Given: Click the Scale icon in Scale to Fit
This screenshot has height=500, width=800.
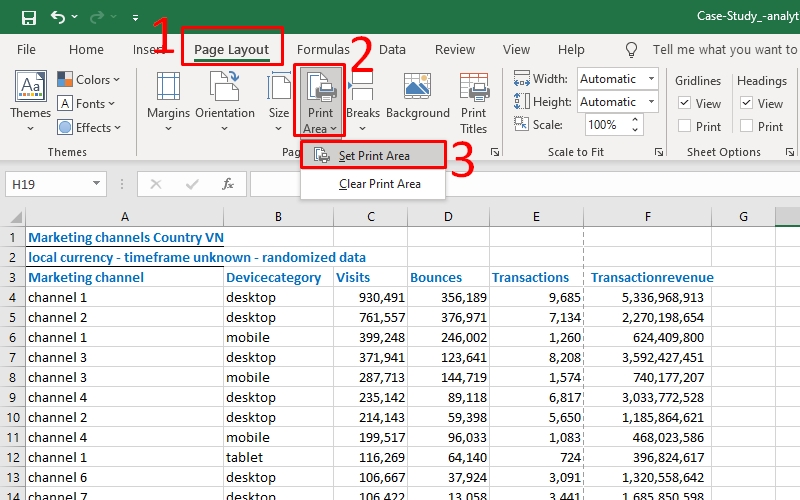Looking at the screenshot, I should (x=521, y=124).
